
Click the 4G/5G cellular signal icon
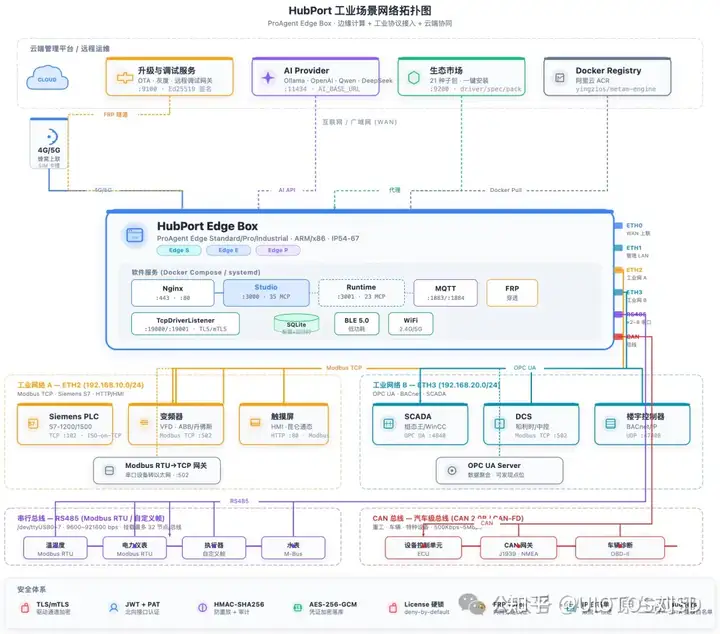tap(51, 137)
